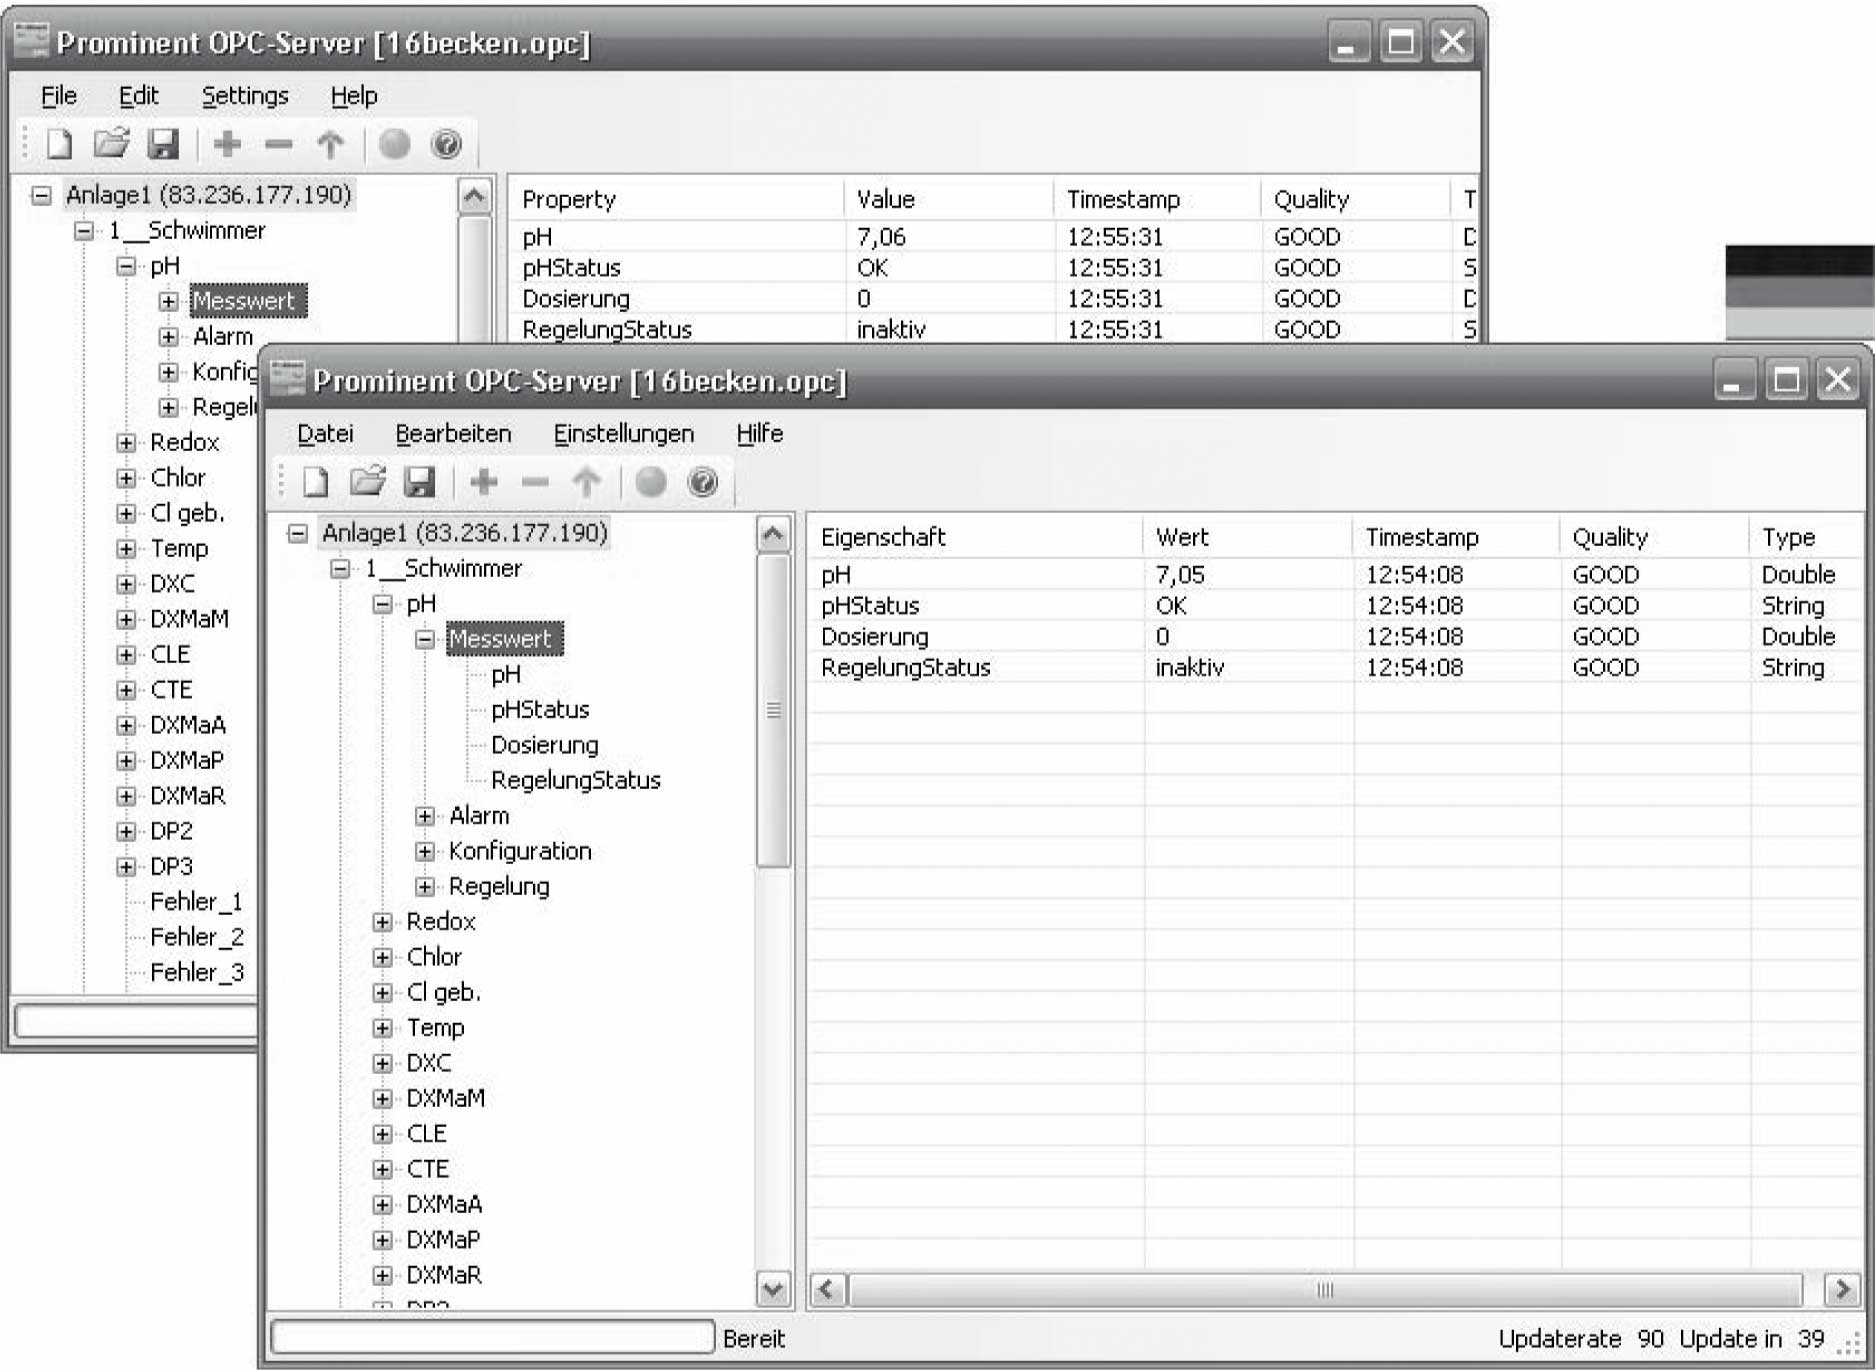
Task: Click table horizontal scroll left arrow
Action: (x=826, y=1289)
